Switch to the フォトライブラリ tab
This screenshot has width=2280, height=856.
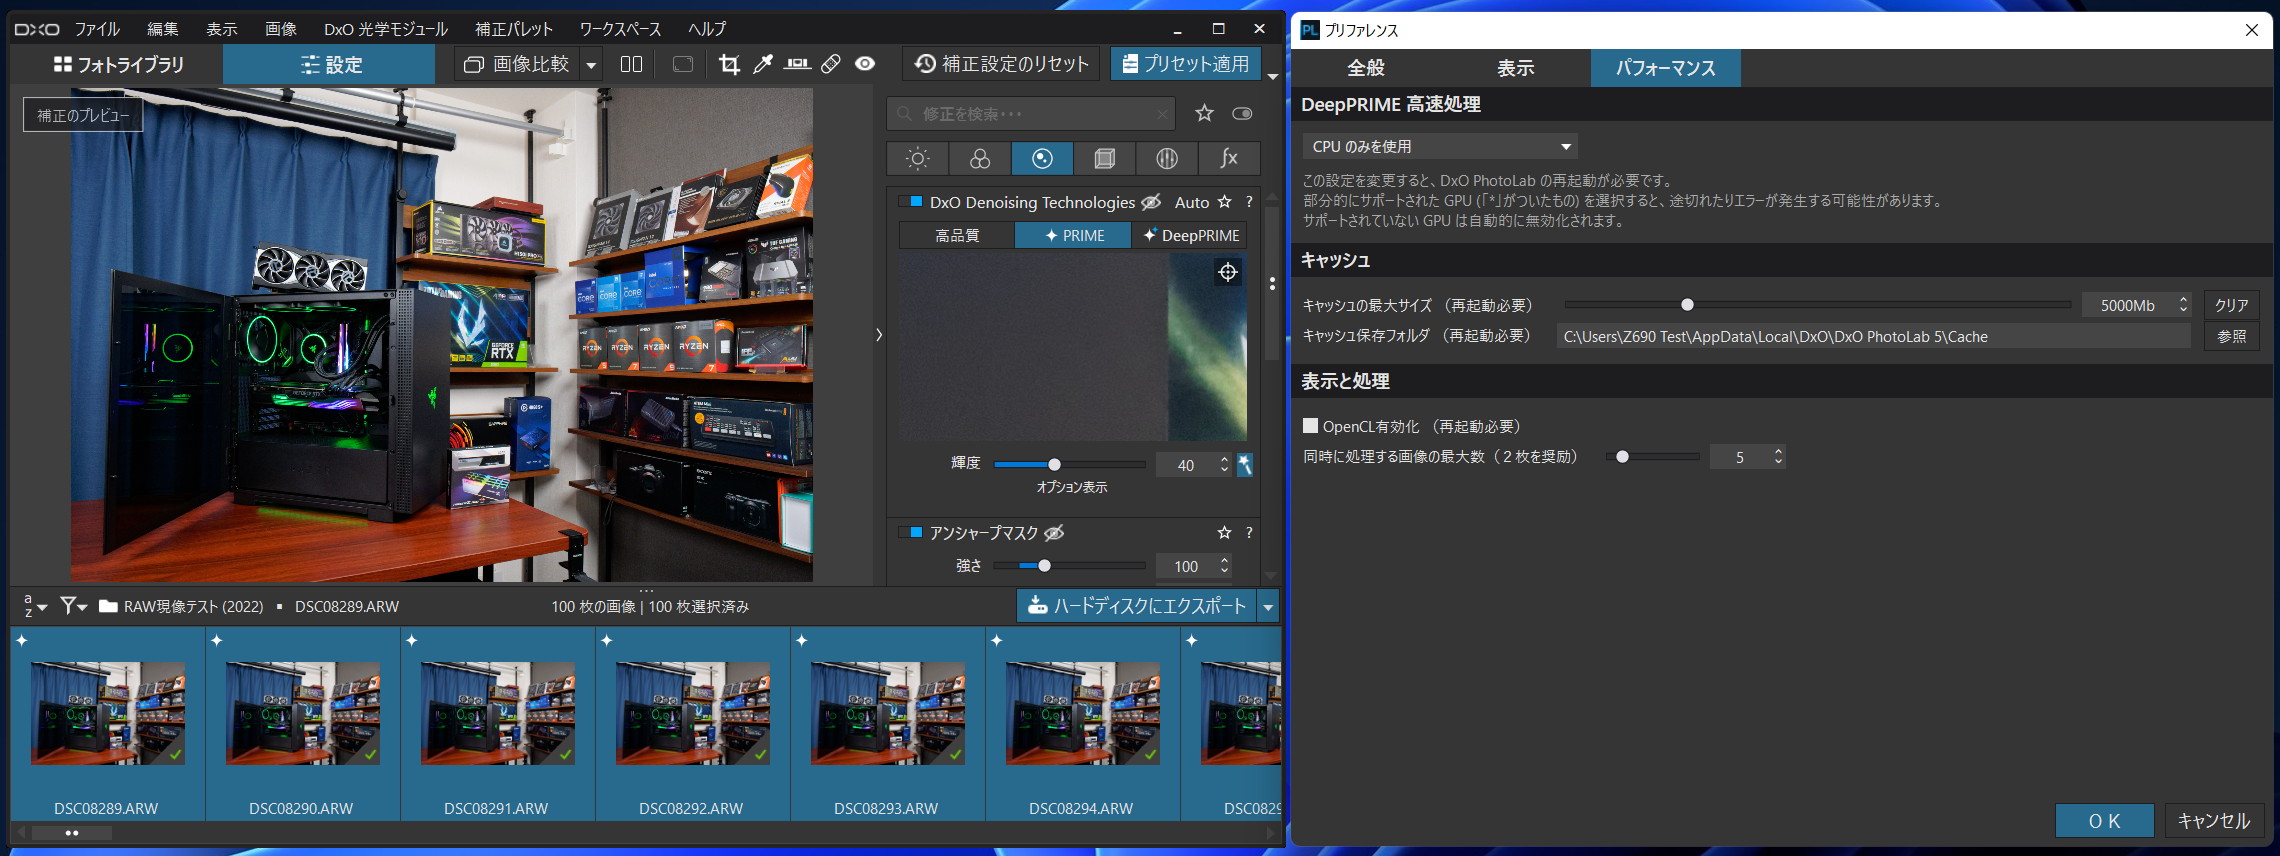pyautogui.click(x=118, y=65)
